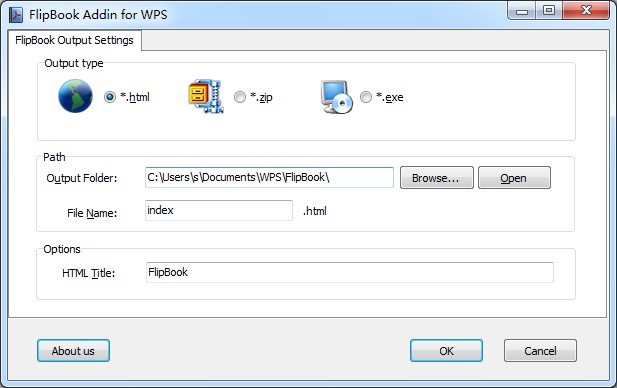Maximize the FlipBook Addin window
The height and width of the screenshot is (388, 617).
click(x=549, y=11)
